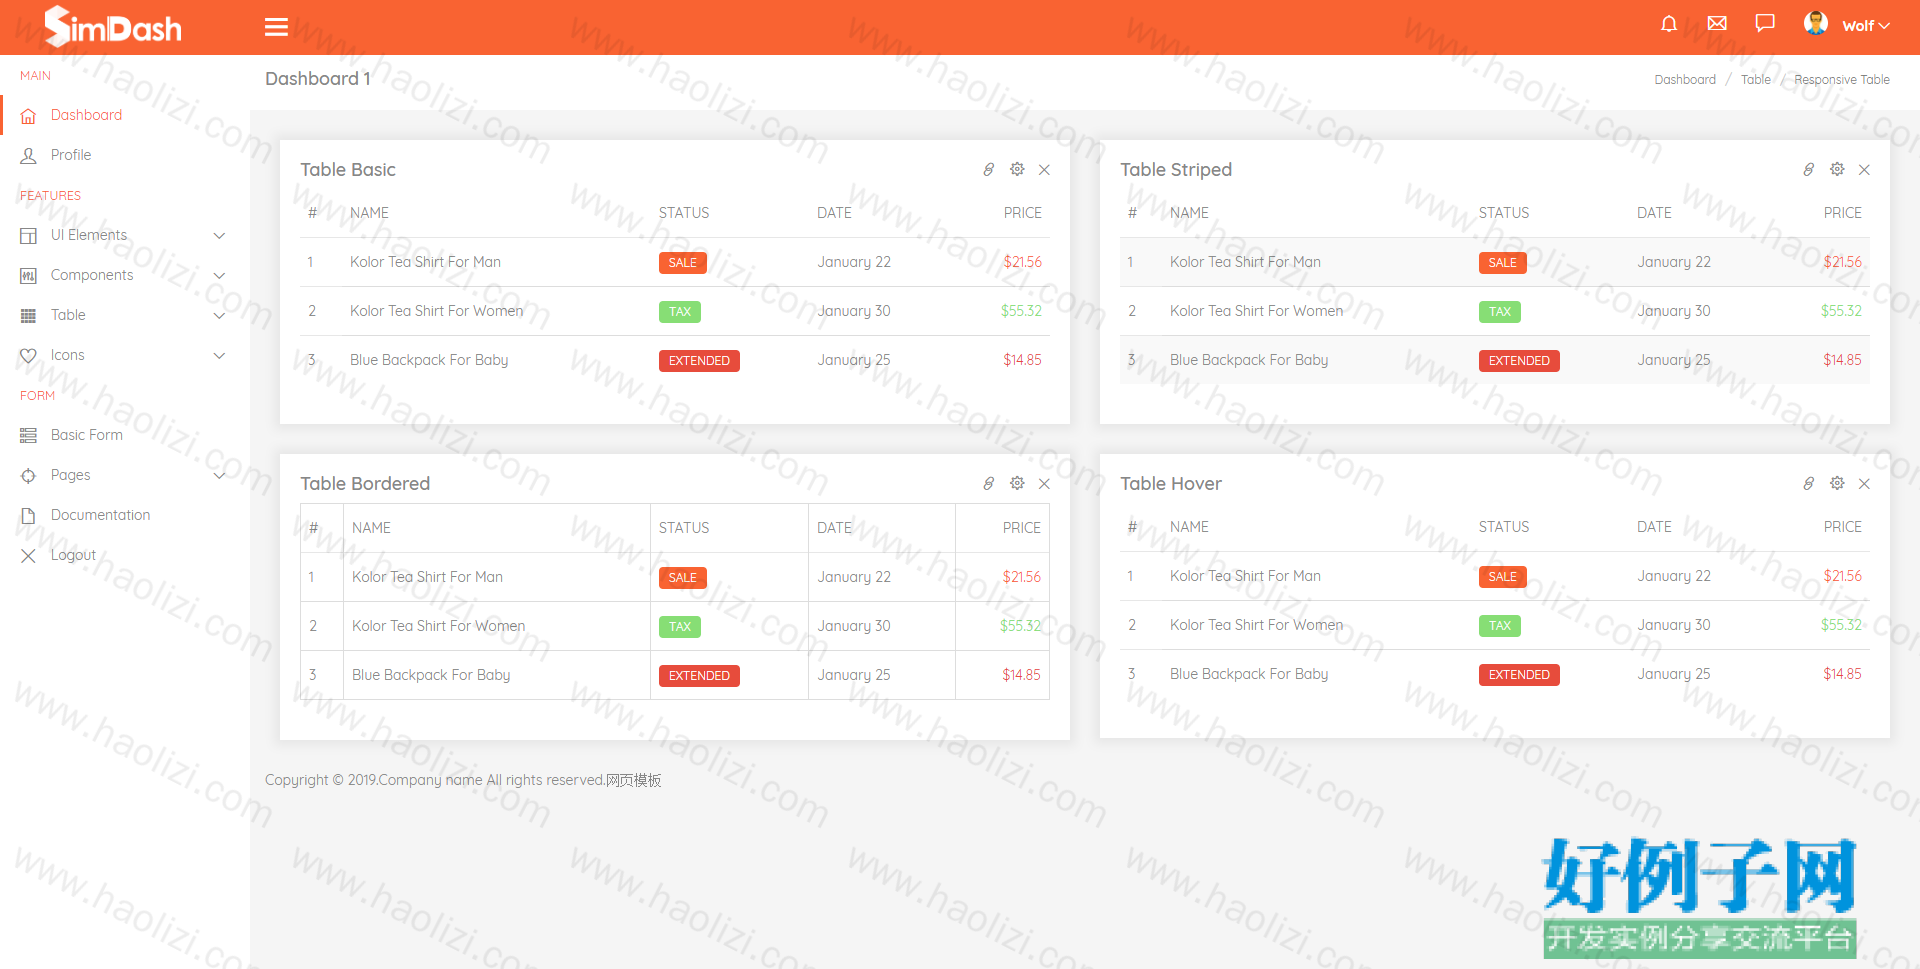This screenshot has width=1920, height=969.
Task: Click the footer copyright text
Action: point(463,780)
